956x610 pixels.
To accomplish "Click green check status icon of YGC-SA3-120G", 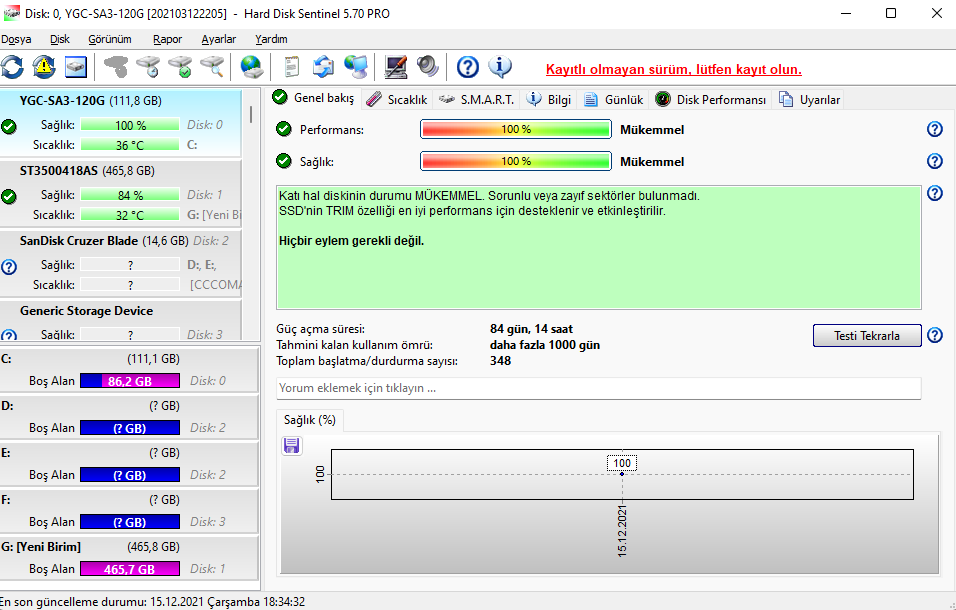I will click(x=9, y=127).
